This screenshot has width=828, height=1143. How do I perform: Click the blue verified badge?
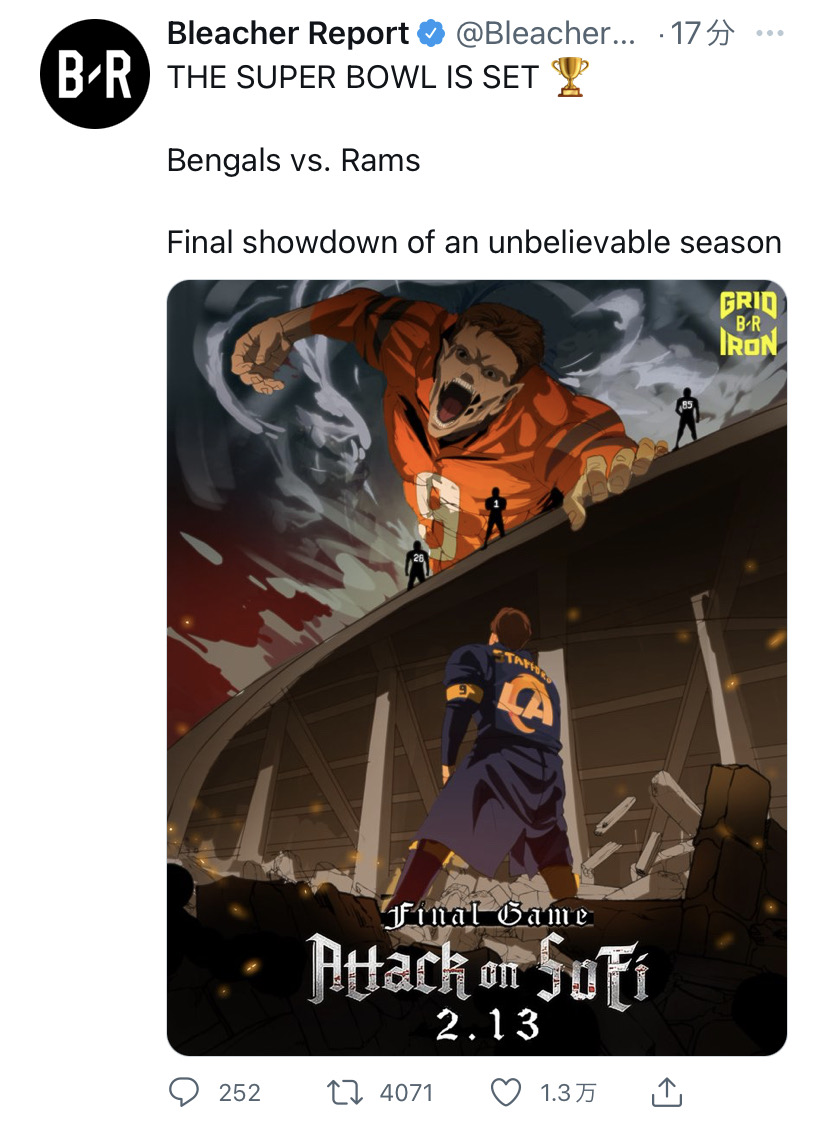431,34
